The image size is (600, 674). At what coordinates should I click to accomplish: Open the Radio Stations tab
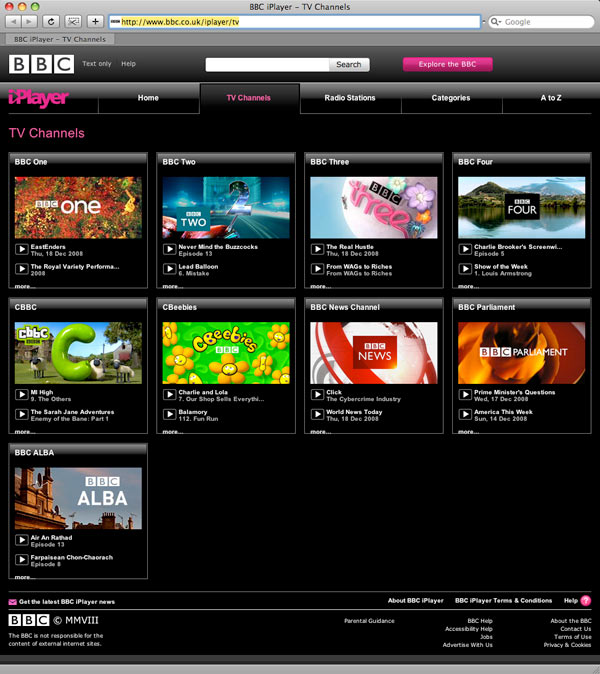(x=350, y=98)
